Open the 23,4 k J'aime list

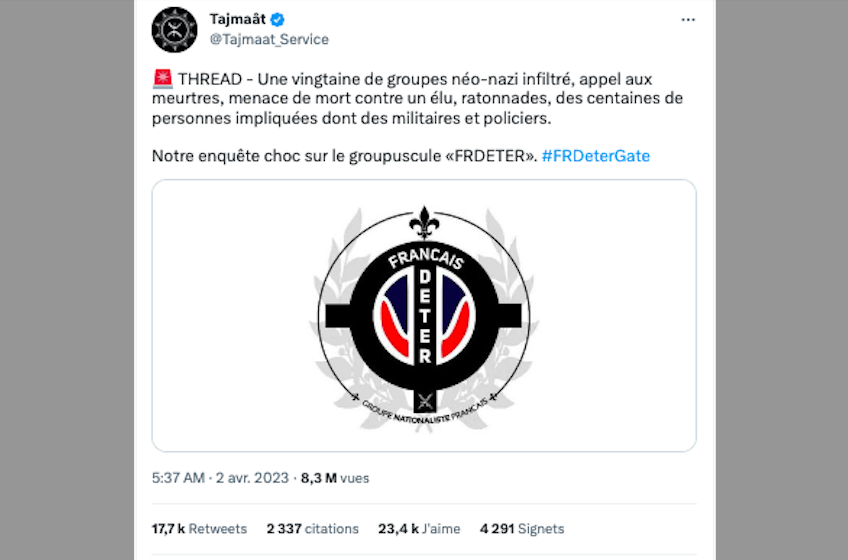point(419,529)
